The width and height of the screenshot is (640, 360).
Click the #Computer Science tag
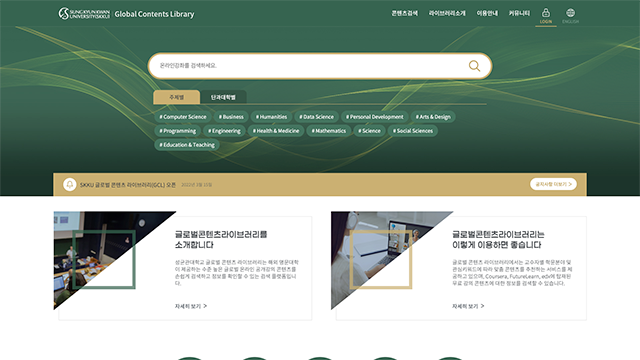pos(183,117)
